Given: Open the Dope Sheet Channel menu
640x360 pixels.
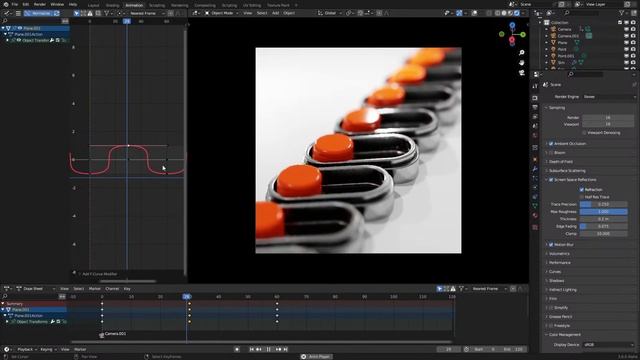Looking at the screenshot, I should 112,289.
